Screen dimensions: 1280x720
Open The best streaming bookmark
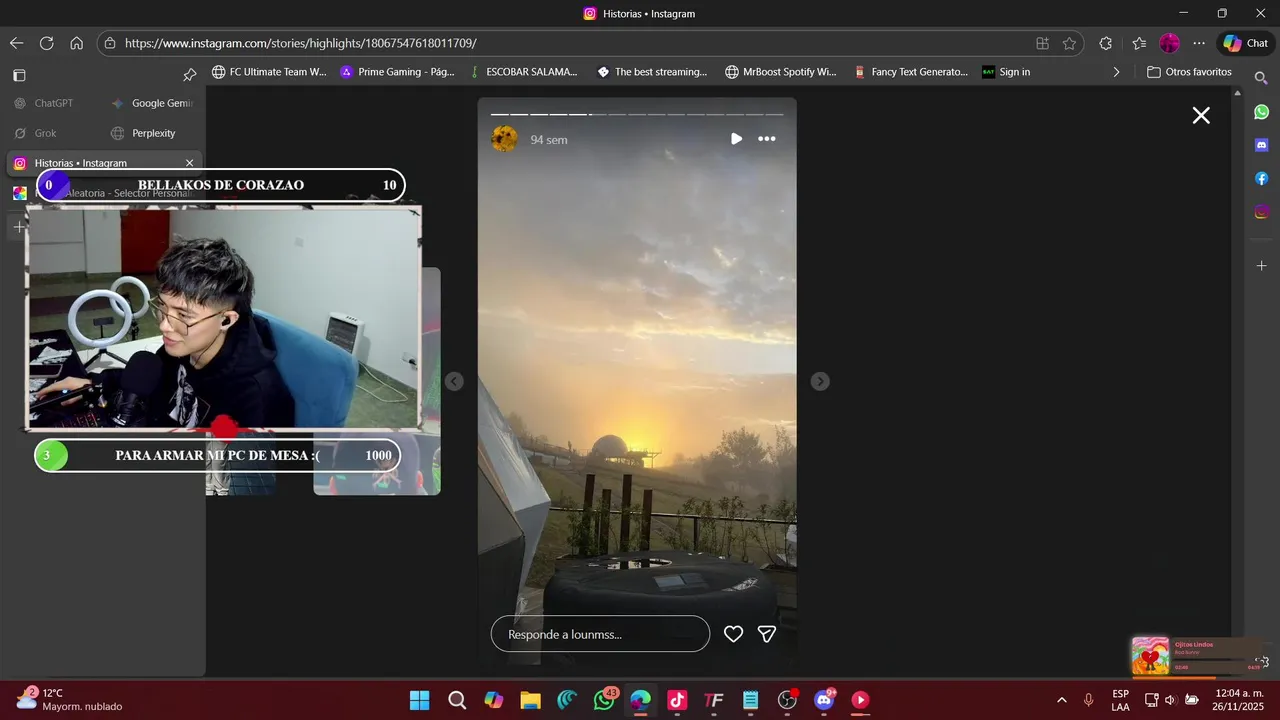coord(652,72)
